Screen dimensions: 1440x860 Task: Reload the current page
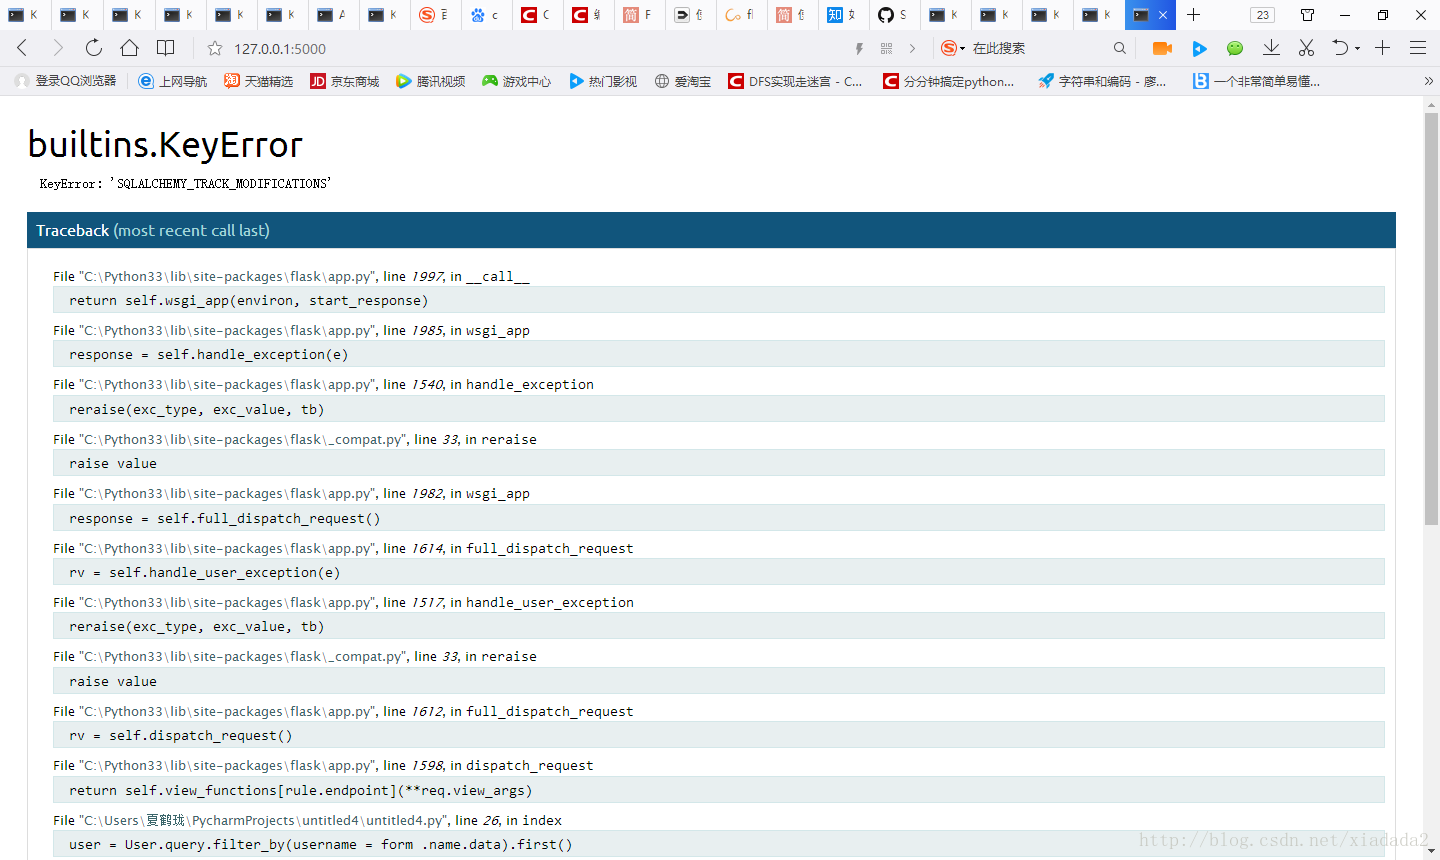(93, 48)
